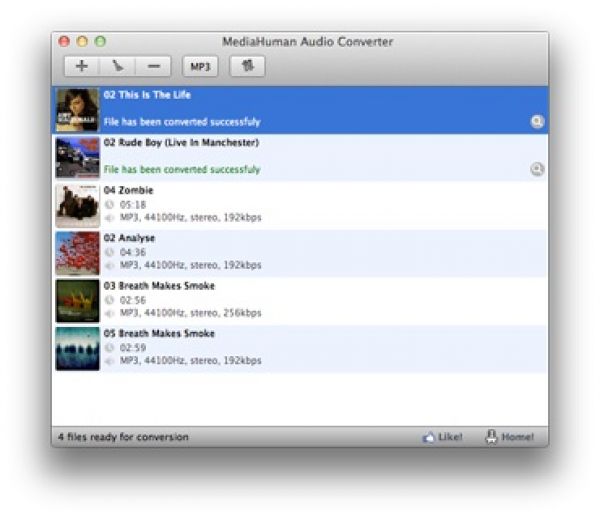
Task: Click the MediaHuman Audio Converter title
Action: pyautogui.click(x=308, y=42)
